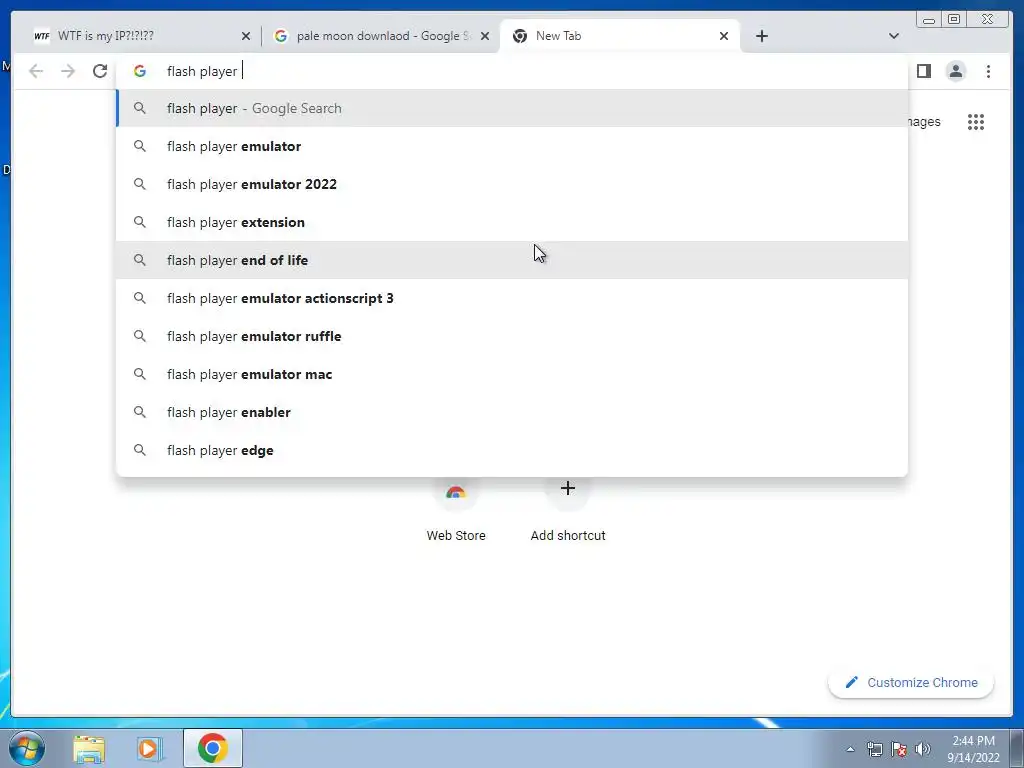Choose the flash player emulator ruffle suggestion
Image resolution: width=1024 pixels, height=768 pixels.
[512, 336]
